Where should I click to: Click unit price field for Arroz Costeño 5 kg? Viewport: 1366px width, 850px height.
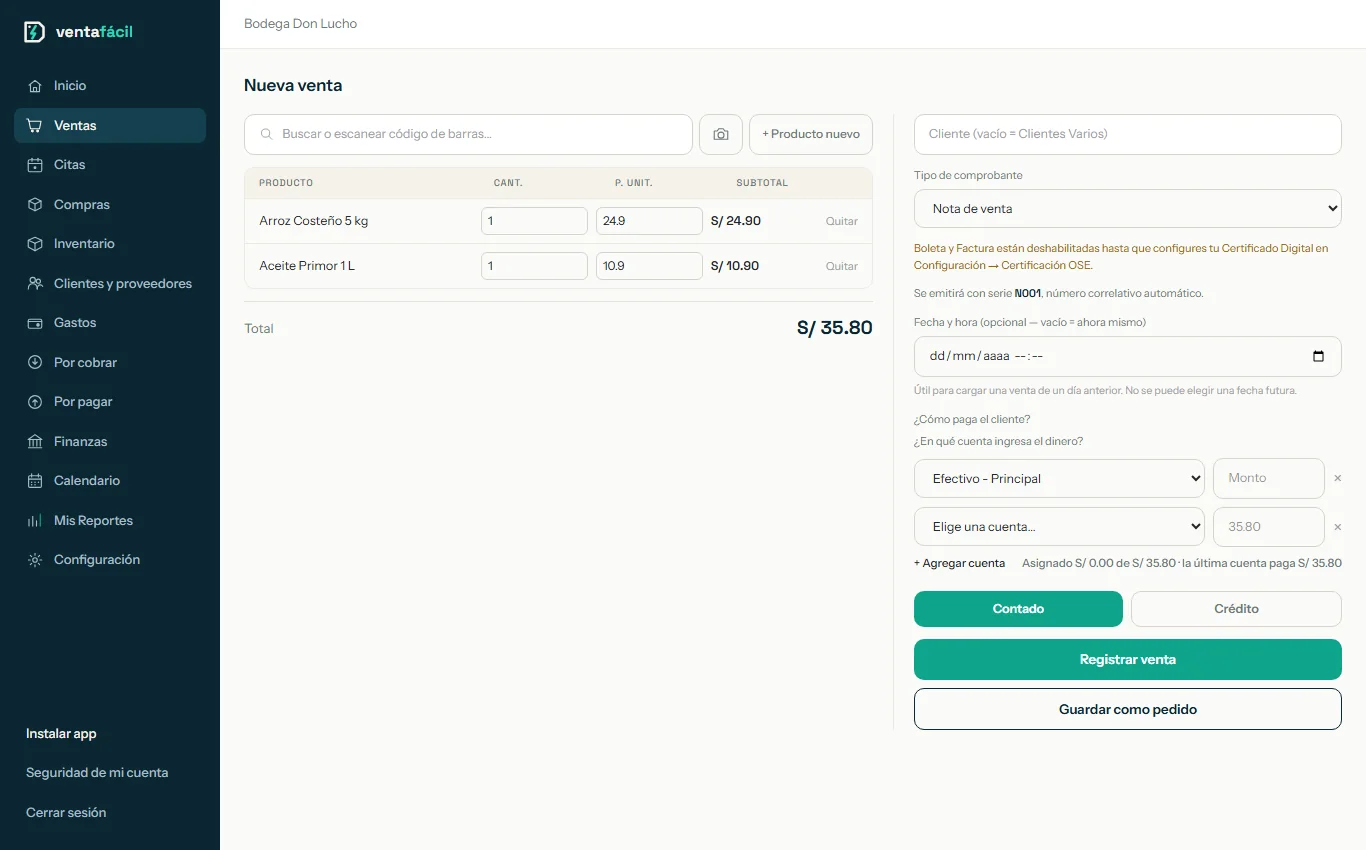pyautogui.click(x=649, y=221)
